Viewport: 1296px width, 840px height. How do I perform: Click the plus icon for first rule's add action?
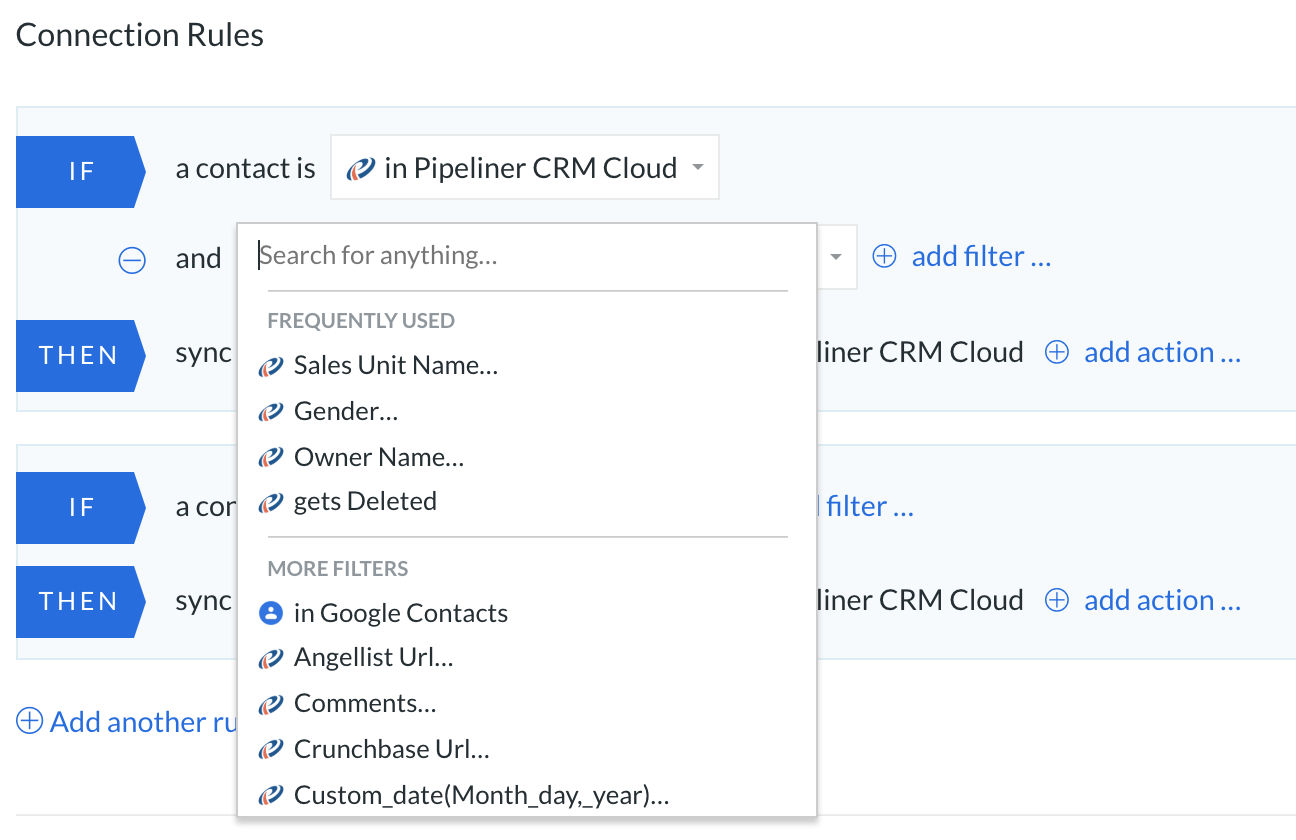pyautogui.click(x=1057, y=352)
